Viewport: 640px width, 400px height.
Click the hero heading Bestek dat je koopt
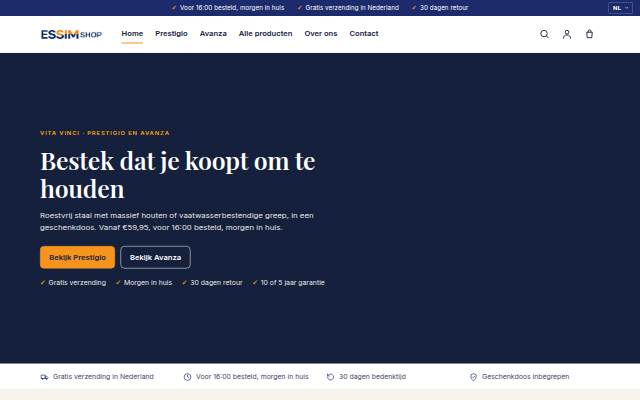click(178, 175)
